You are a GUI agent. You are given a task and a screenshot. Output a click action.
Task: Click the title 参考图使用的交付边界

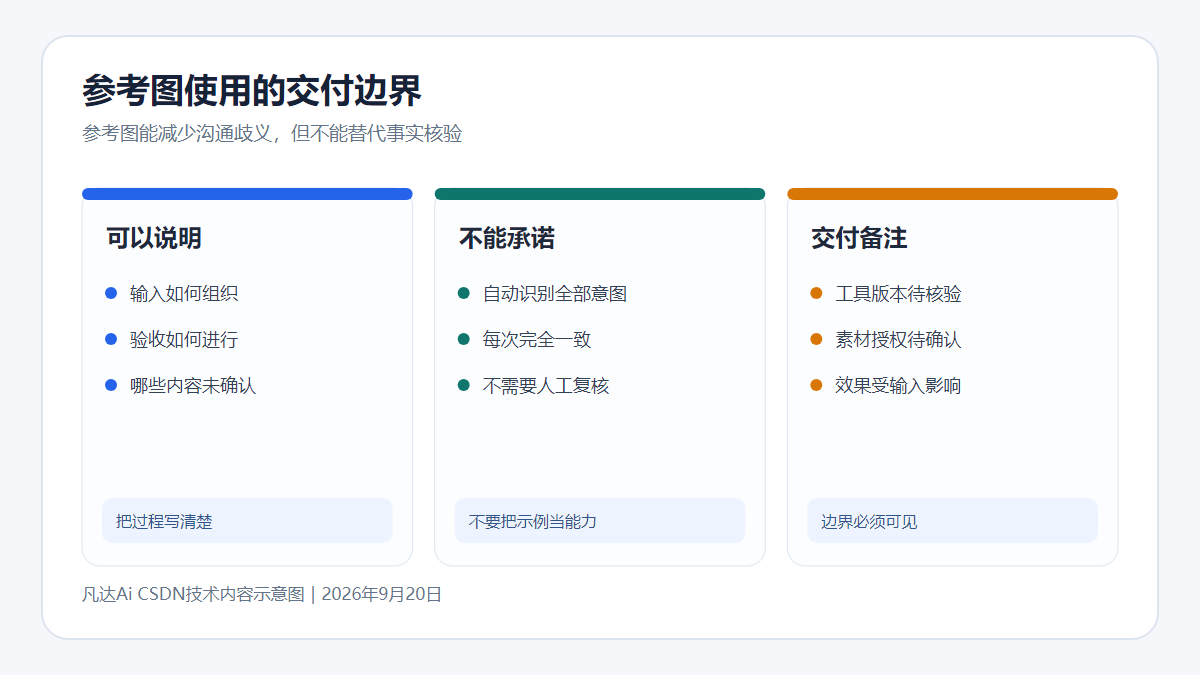click(x=252, y=91)
